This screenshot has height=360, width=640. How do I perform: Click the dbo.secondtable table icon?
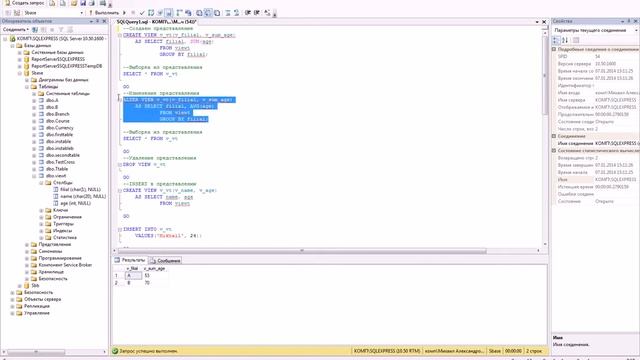click(x=41, y=155)
